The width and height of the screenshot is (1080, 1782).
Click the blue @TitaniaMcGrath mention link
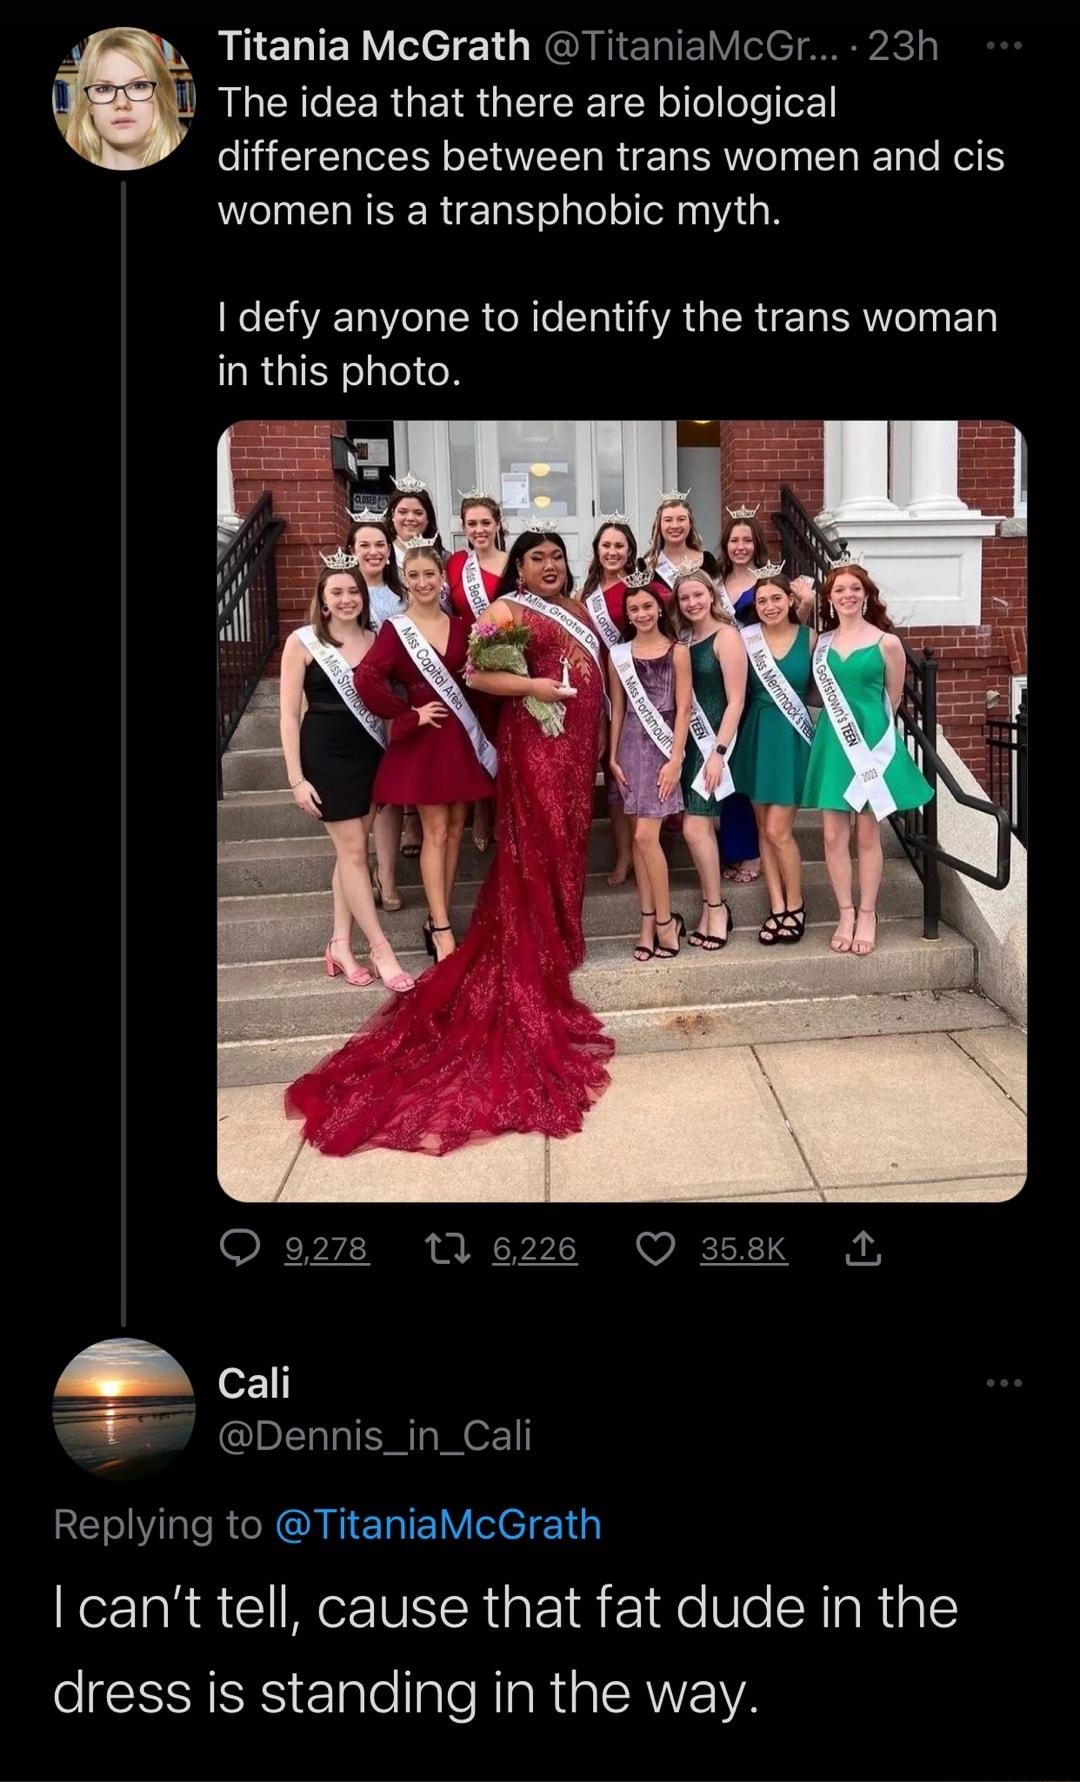tap(437, 1525)
